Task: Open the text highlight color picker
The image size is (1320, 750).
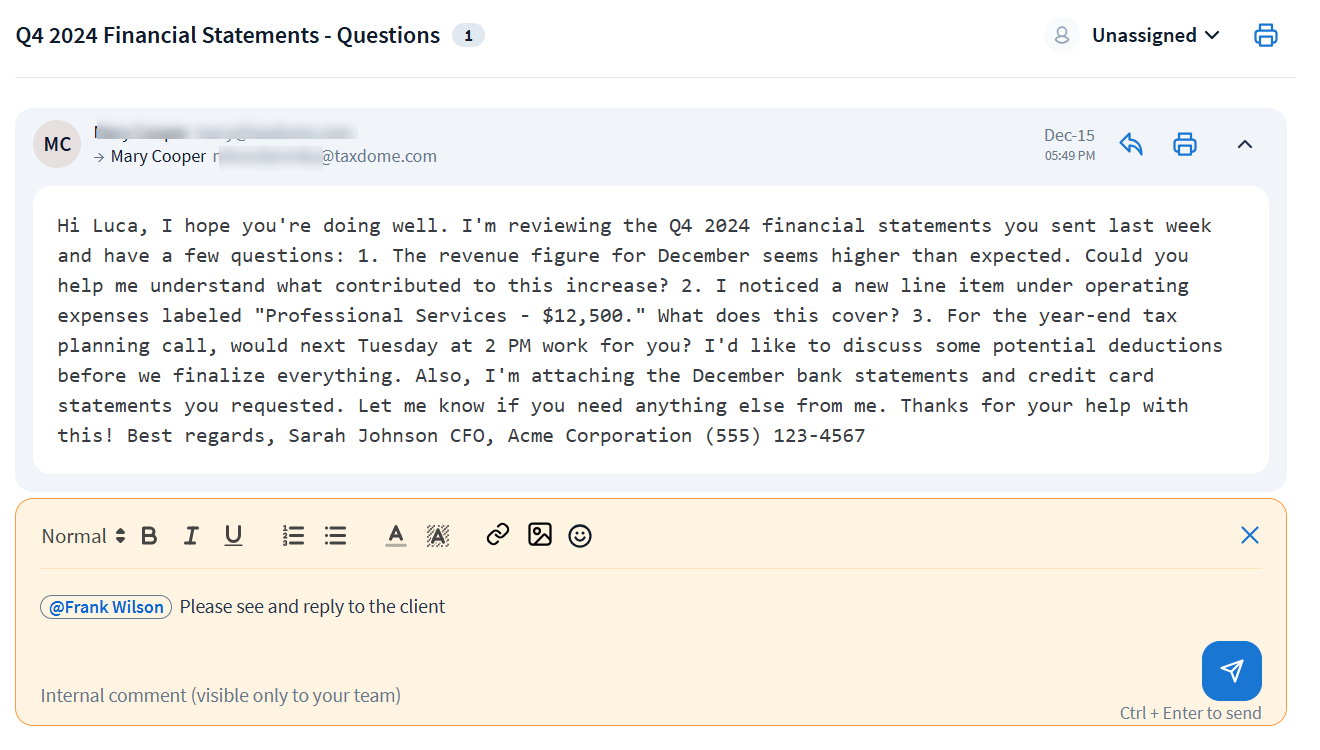Action: click(437, 536)
